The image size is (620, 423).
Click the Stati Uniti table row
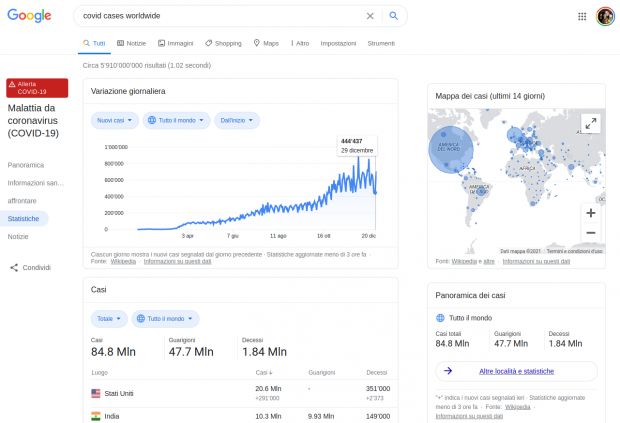[x=240, y=393]
